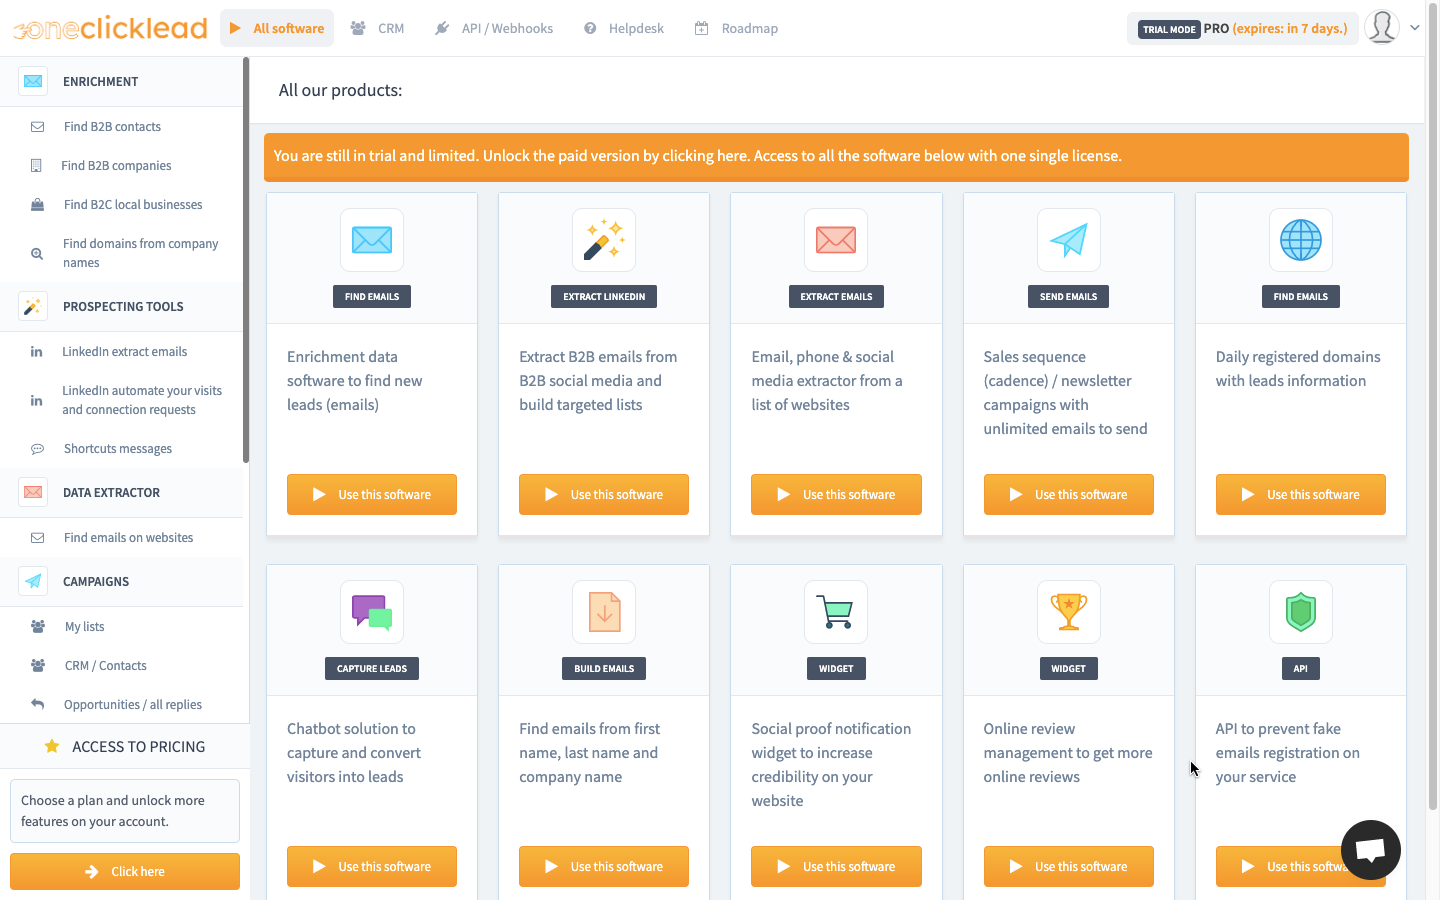Switch to the All software tab
The width and height of the screenshot is (1440, 900).
277,28
